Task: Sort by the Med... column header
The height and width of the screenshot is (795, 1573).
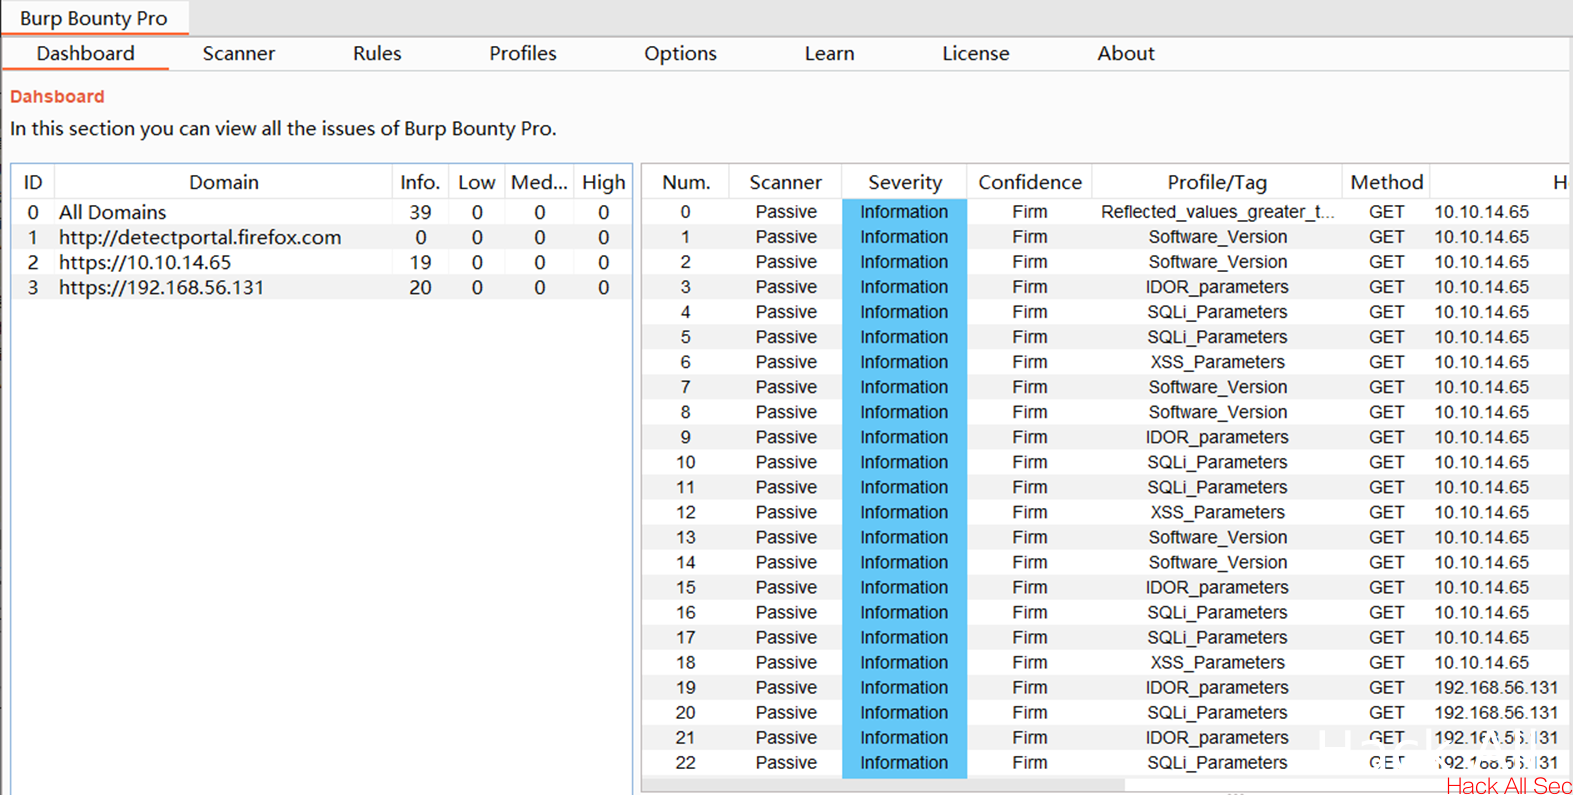Action: [539, 182]
